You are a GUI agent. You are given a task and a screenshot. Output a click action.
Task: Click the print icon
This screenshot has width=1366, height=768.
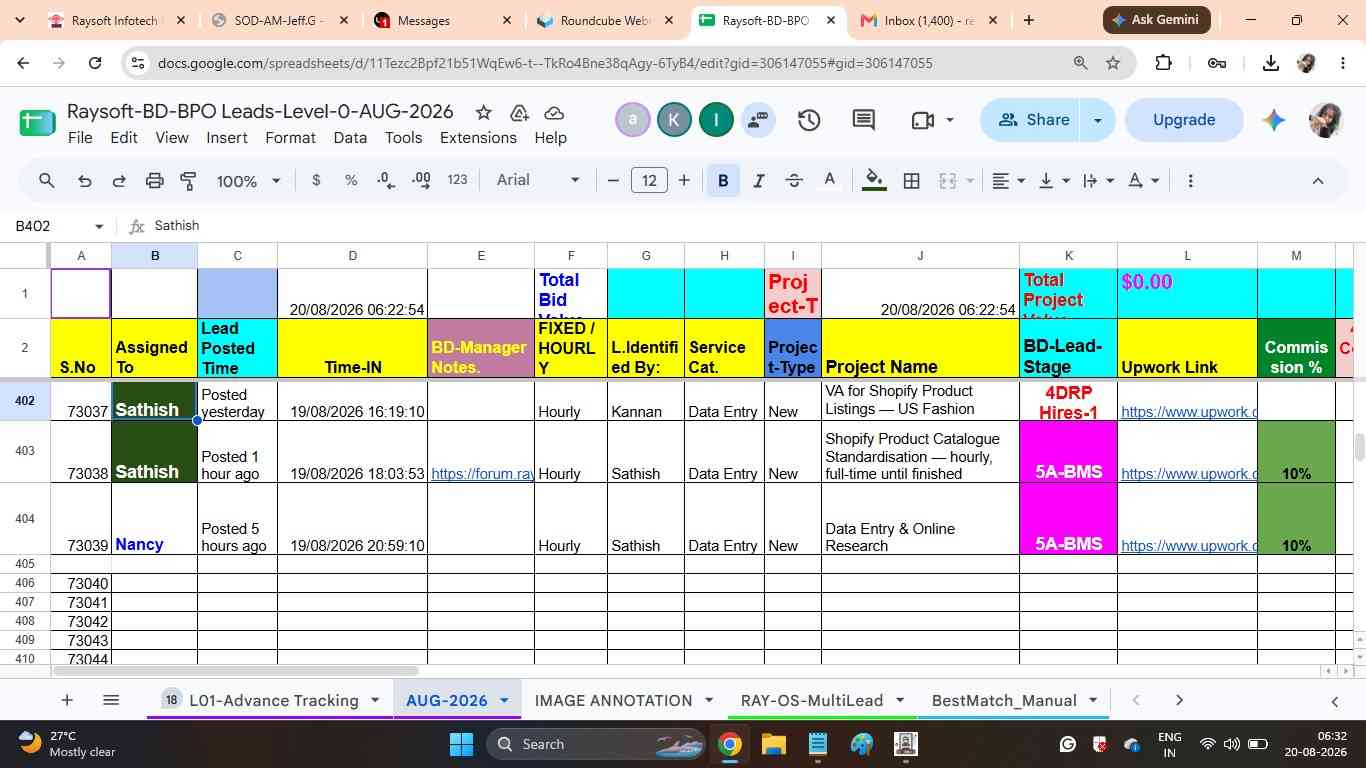pos(154,181)
